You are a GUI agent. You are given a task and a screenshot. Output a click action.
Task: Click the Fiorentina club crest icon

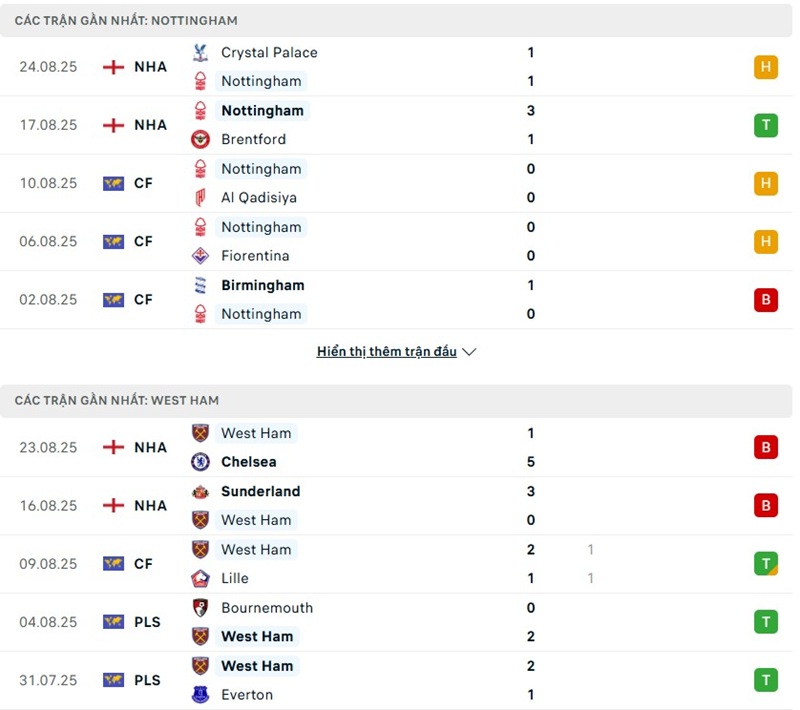pos(200,255)
